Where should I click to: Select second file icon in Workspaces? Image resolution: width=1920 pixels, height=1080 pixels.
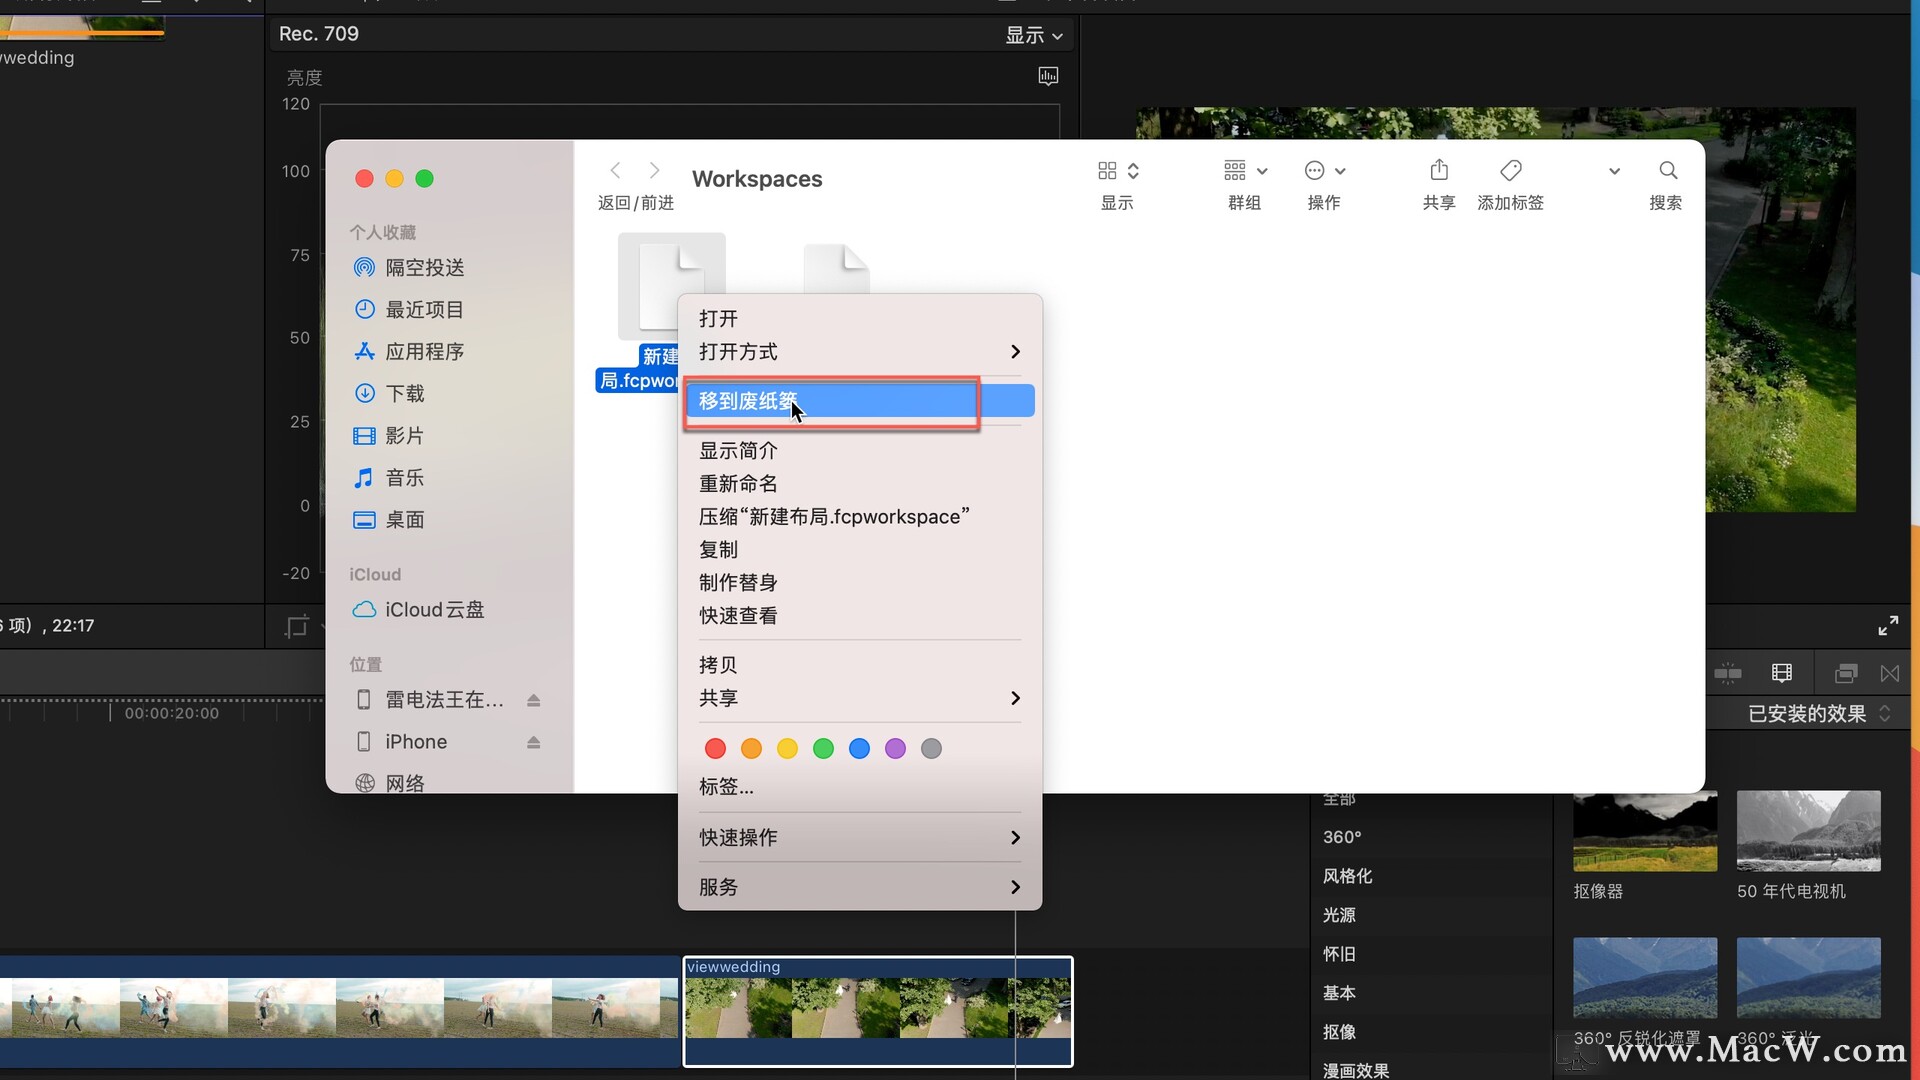[837, 268]
